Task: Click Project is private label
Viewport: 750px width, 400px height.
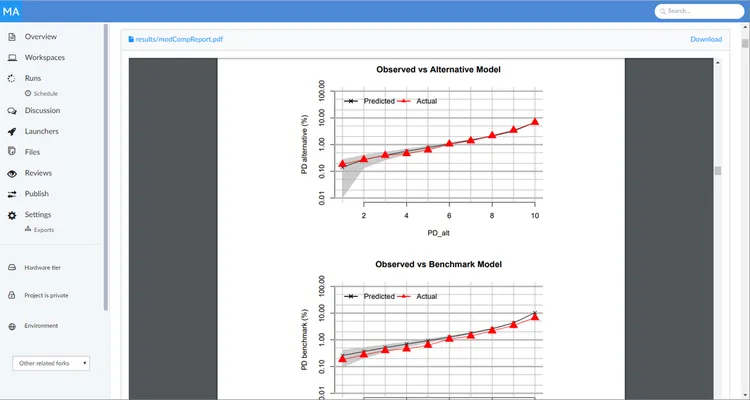Action: (x=46, y=296)
